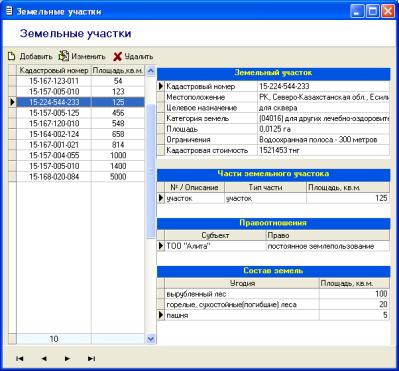Image resolution: width=399 pixels, height=371 pixels.
Task: Click Право column header
Action: tap(328, 235)
